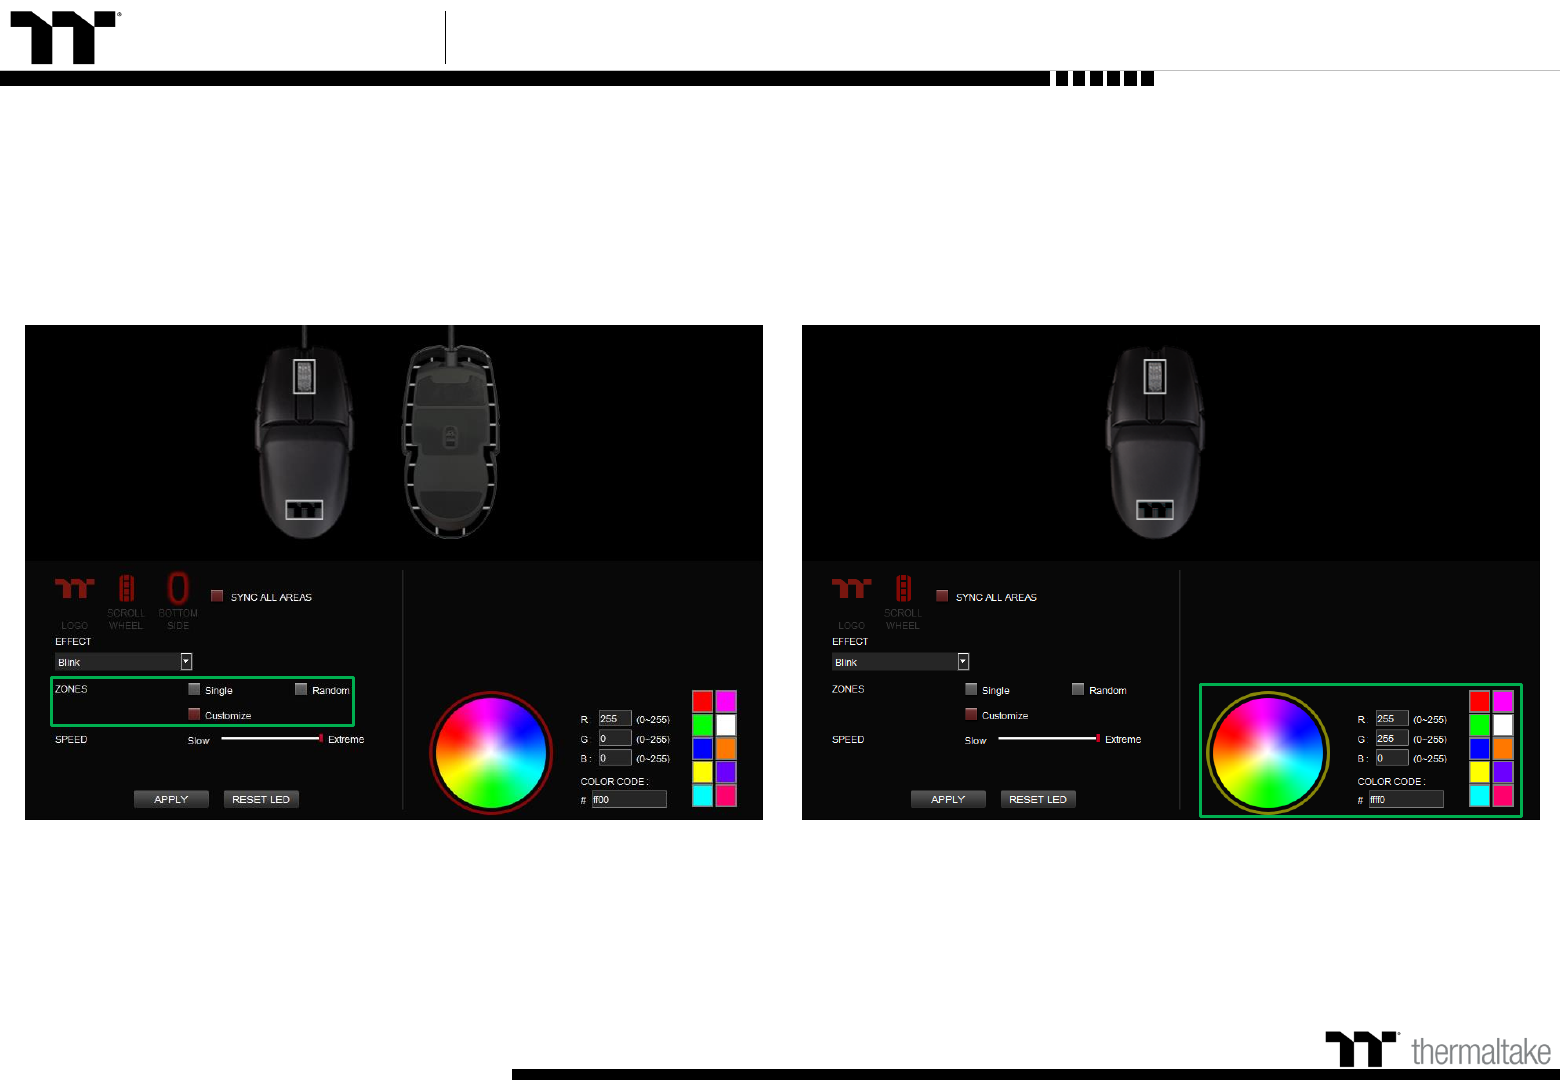The width and height of the screenshot is (1560, 1080).
Task: Check the Random zone option in left panel
Action: 301,689
